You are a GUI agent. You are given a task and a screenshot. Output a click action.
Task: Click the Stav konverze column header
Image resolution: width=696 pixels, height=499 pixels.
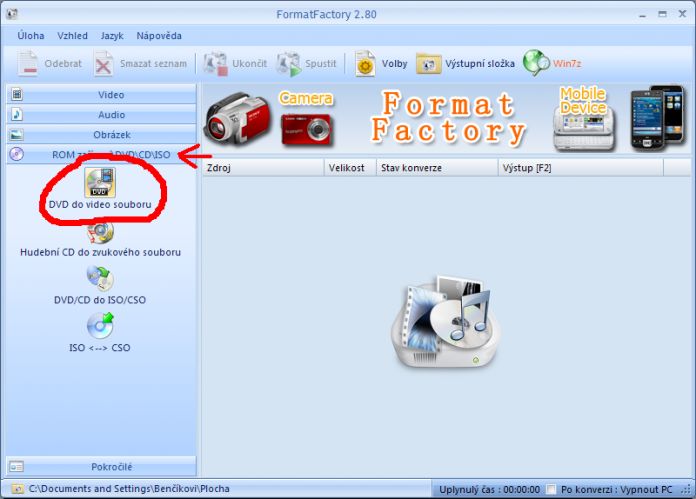437,168
